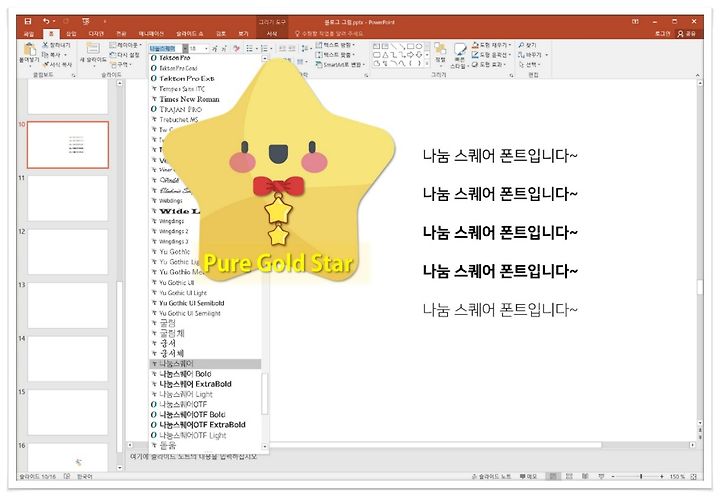
Task: Open the Format (서식) drawing tools tab
Action: click(272, 34)
